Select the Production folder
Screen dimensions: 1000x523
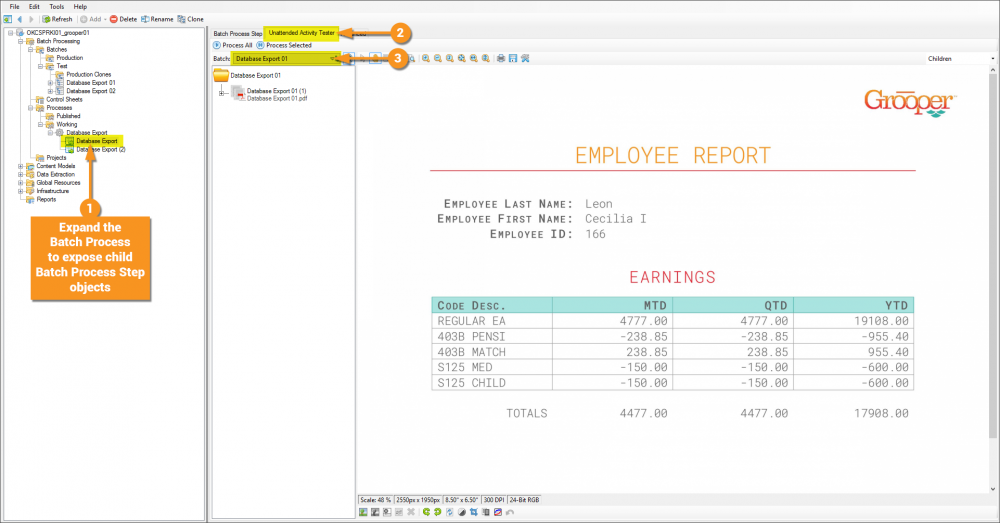click(x=70, y=57)
